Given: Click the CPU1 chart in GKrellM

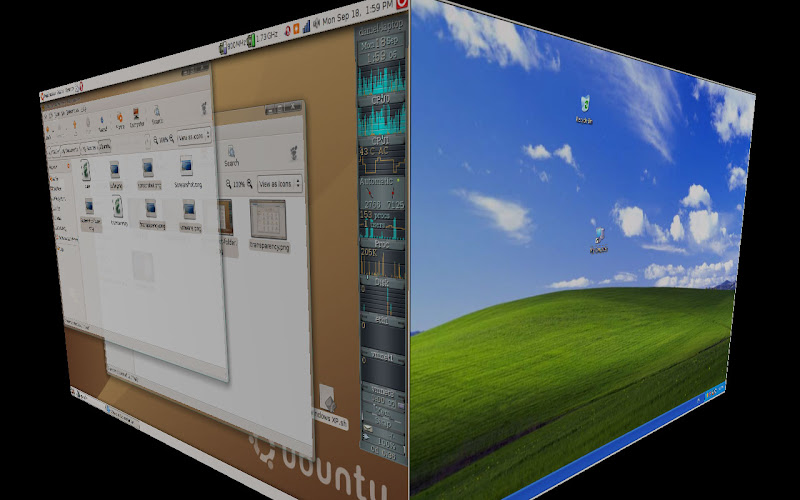Looking at the screenshot, I should click(382, 121).
